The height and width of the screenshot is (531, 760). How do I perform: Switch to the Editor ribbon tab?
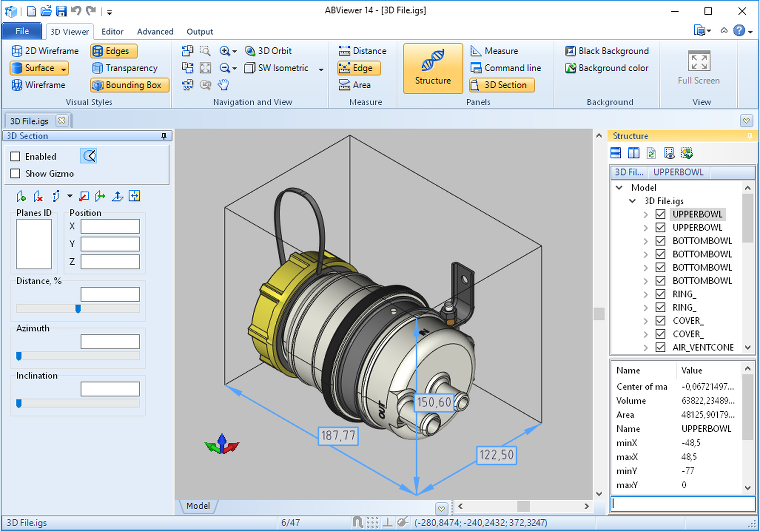tap(112, 31)
